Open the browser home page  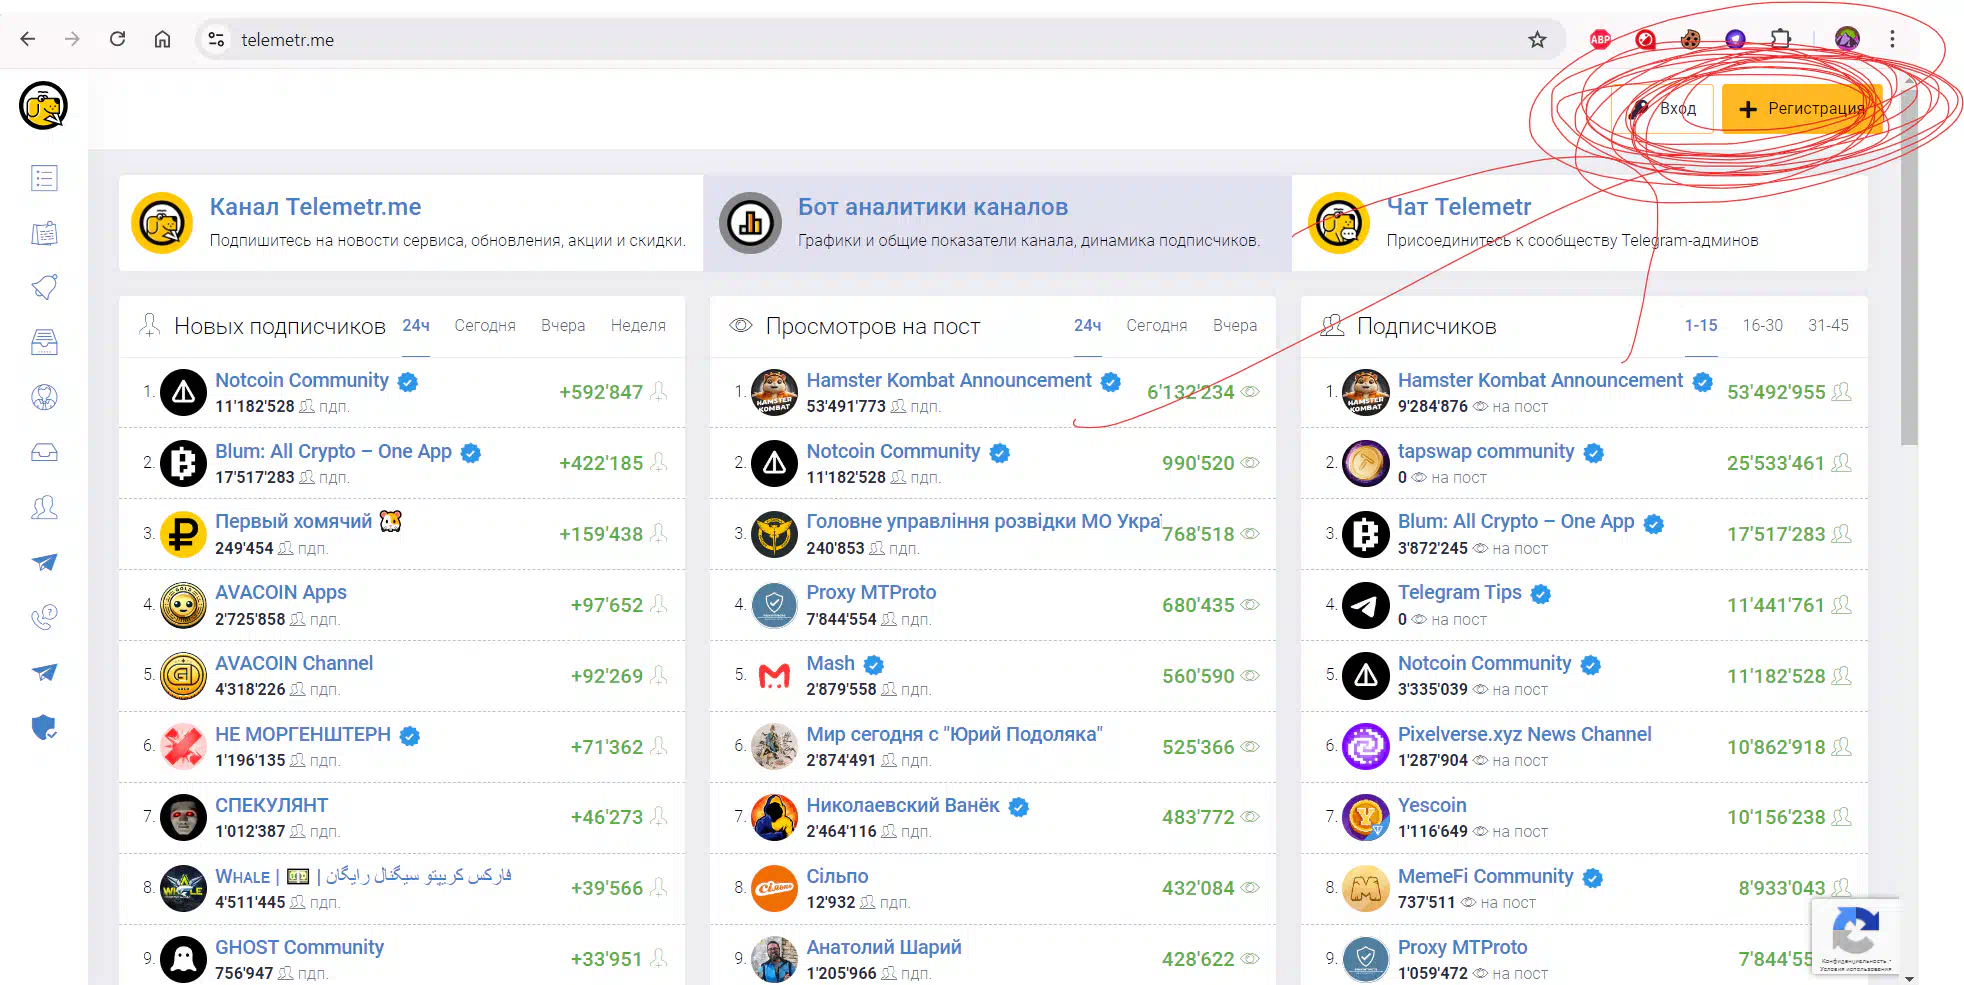(162, 39)
